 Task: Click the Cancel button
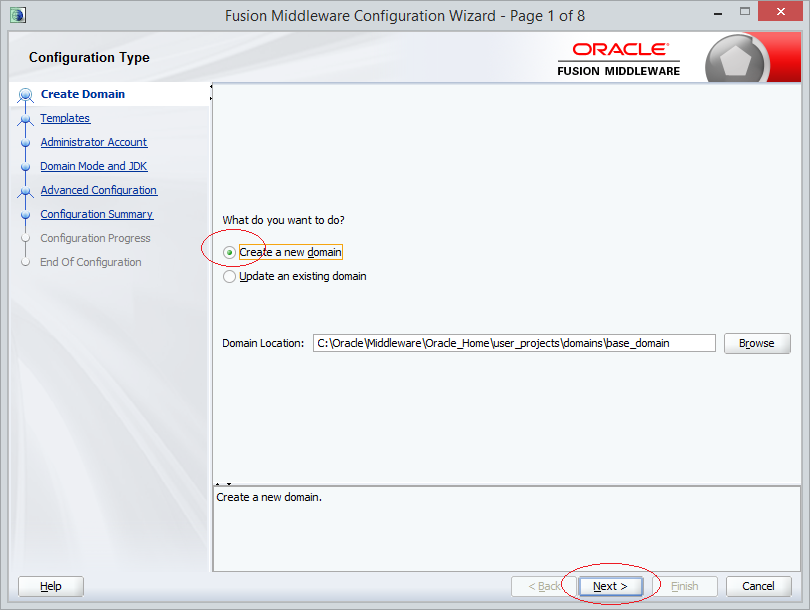click(x=758, y=586)
